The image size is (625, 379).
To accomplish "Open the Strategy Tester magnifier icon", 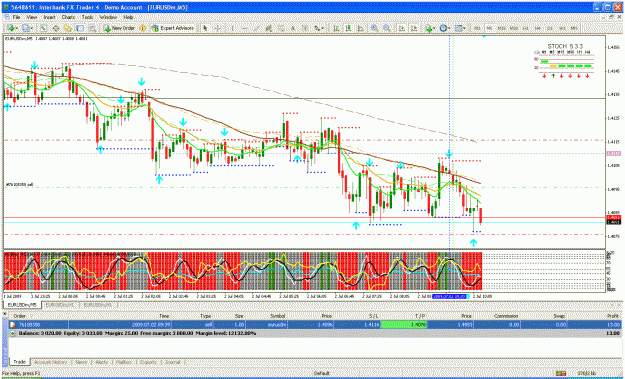I will click(92, 28).
